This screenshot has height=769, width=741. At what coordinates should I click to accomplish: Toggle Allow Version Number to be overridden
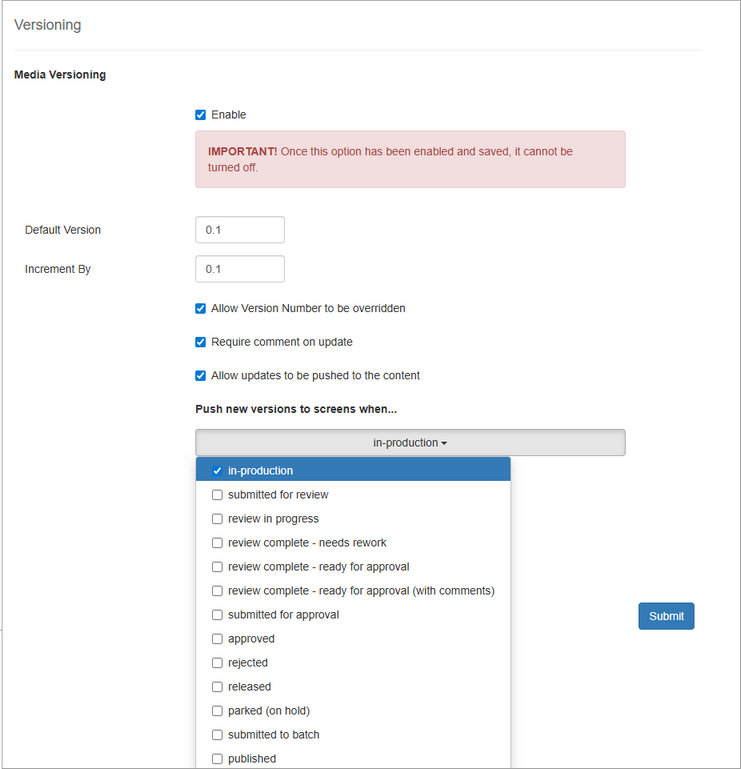[201, 309]
